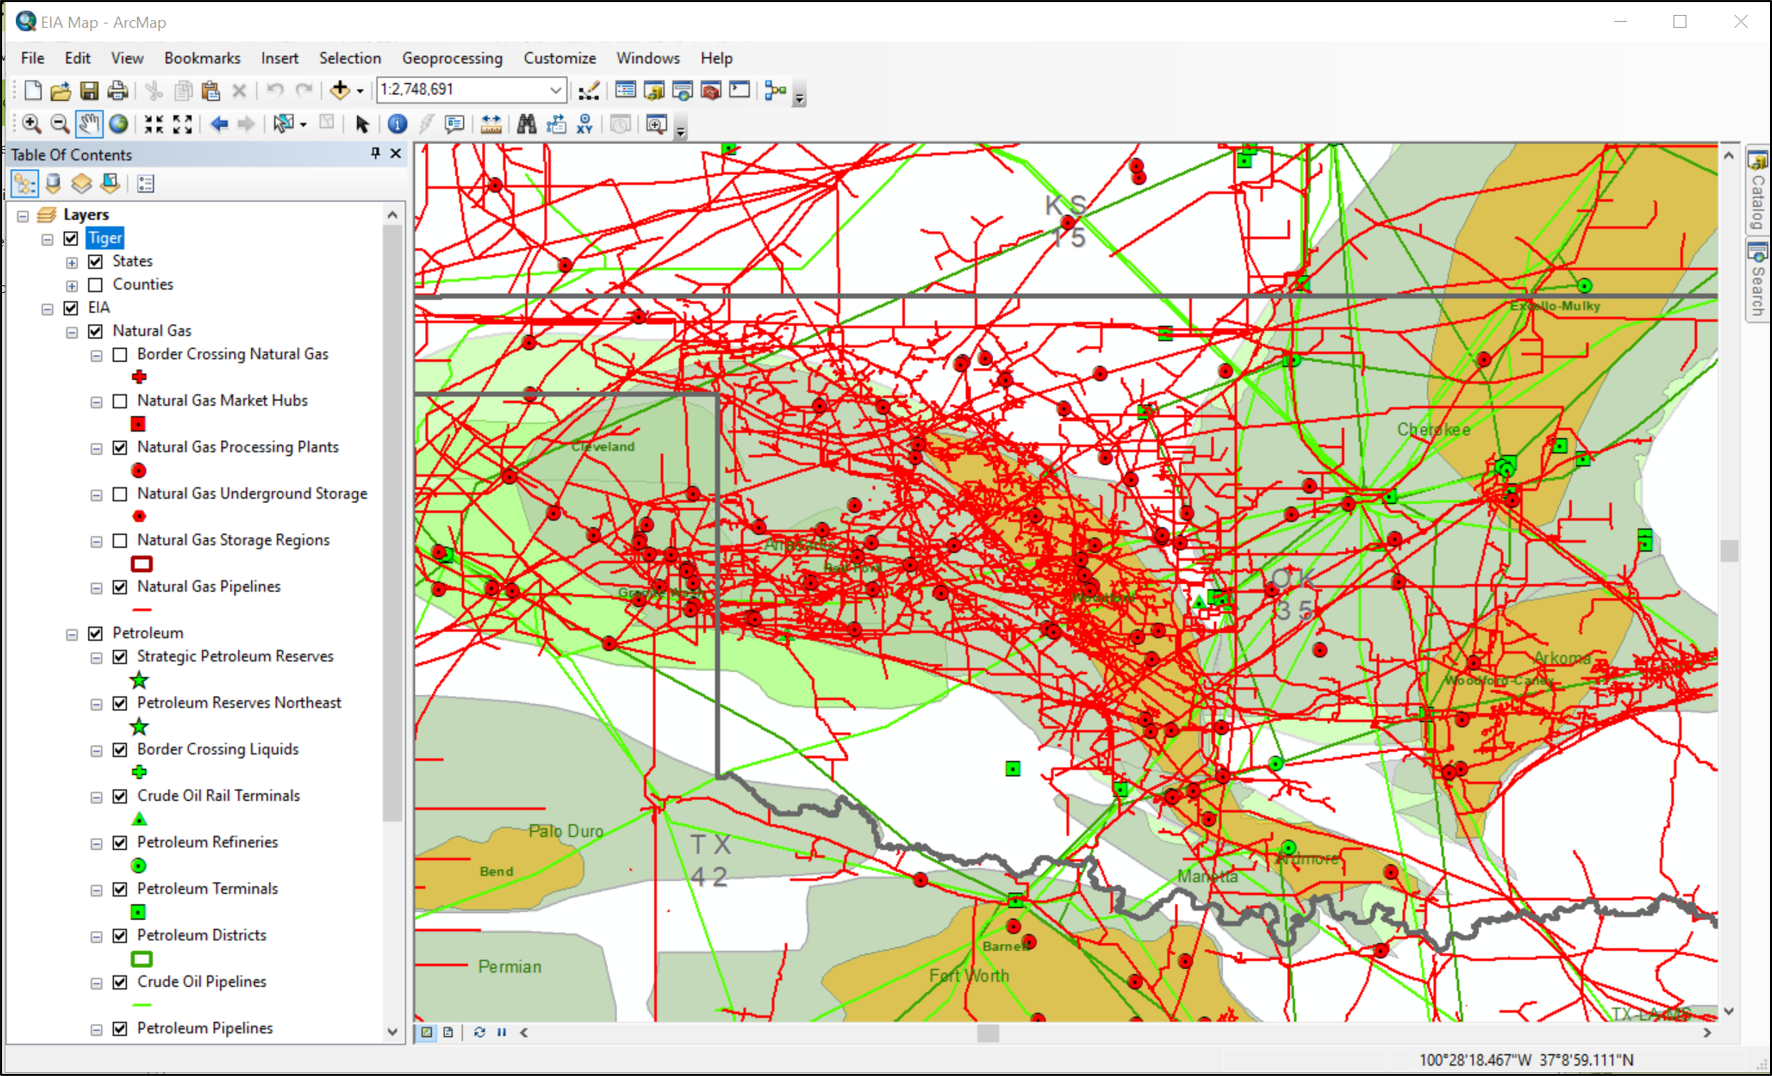Switch to Layout View button

(x=448, y=1032)
